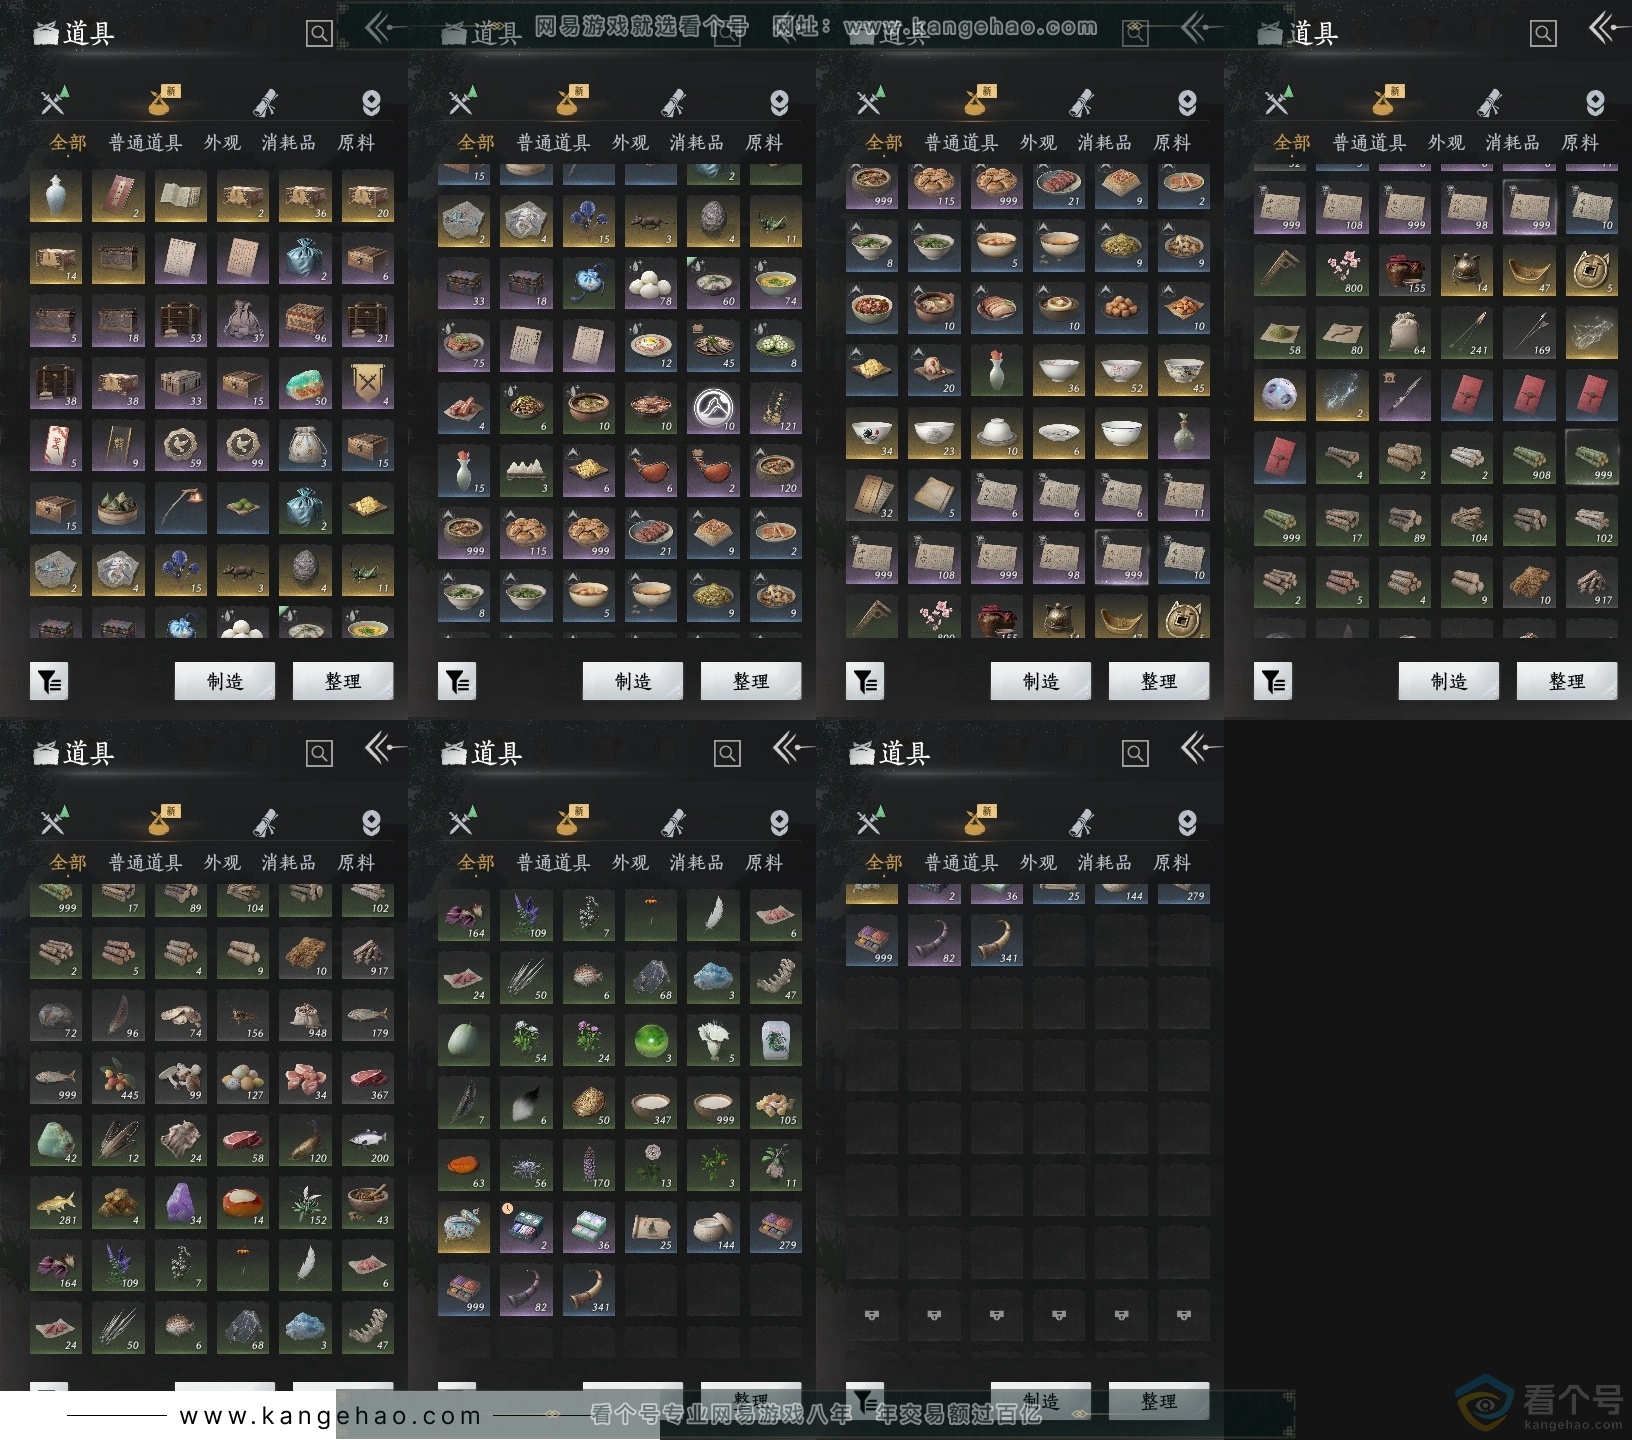Open the filter menu beside third panel's 制造

click(x=865, y=682)
